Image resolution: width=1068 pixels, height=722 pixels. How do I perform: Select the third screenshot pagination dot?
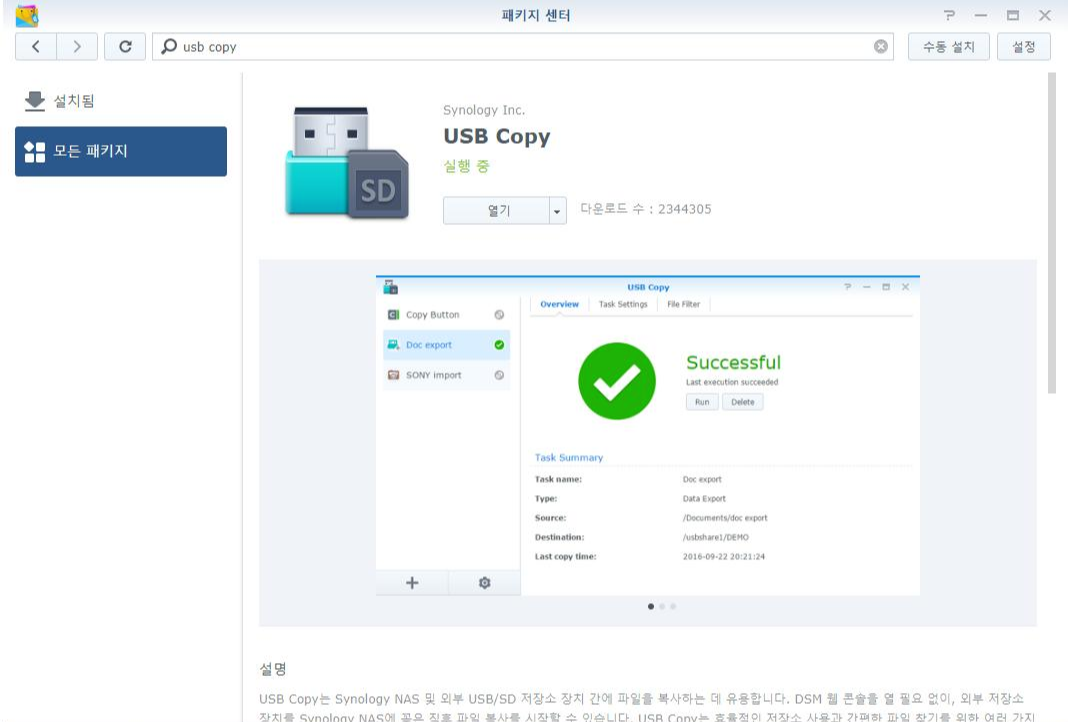click(673, 606)
